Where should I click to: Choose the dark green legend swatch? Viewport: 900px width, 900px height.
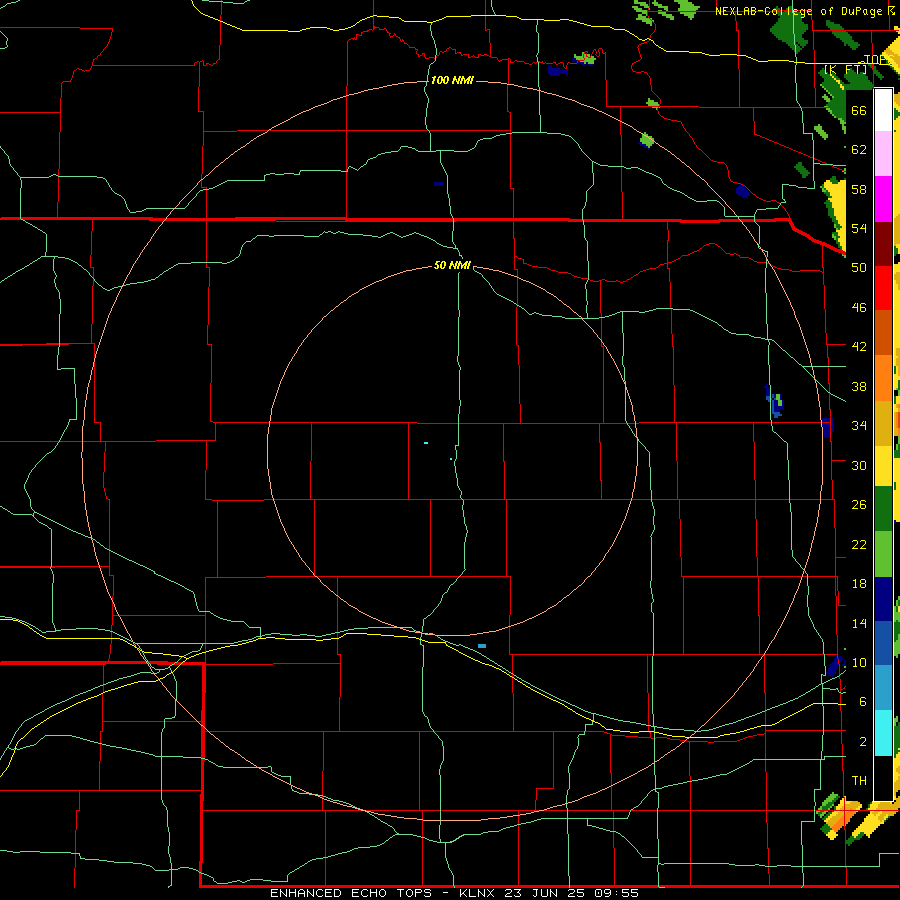pyautogui.click(x=883, y=509)
